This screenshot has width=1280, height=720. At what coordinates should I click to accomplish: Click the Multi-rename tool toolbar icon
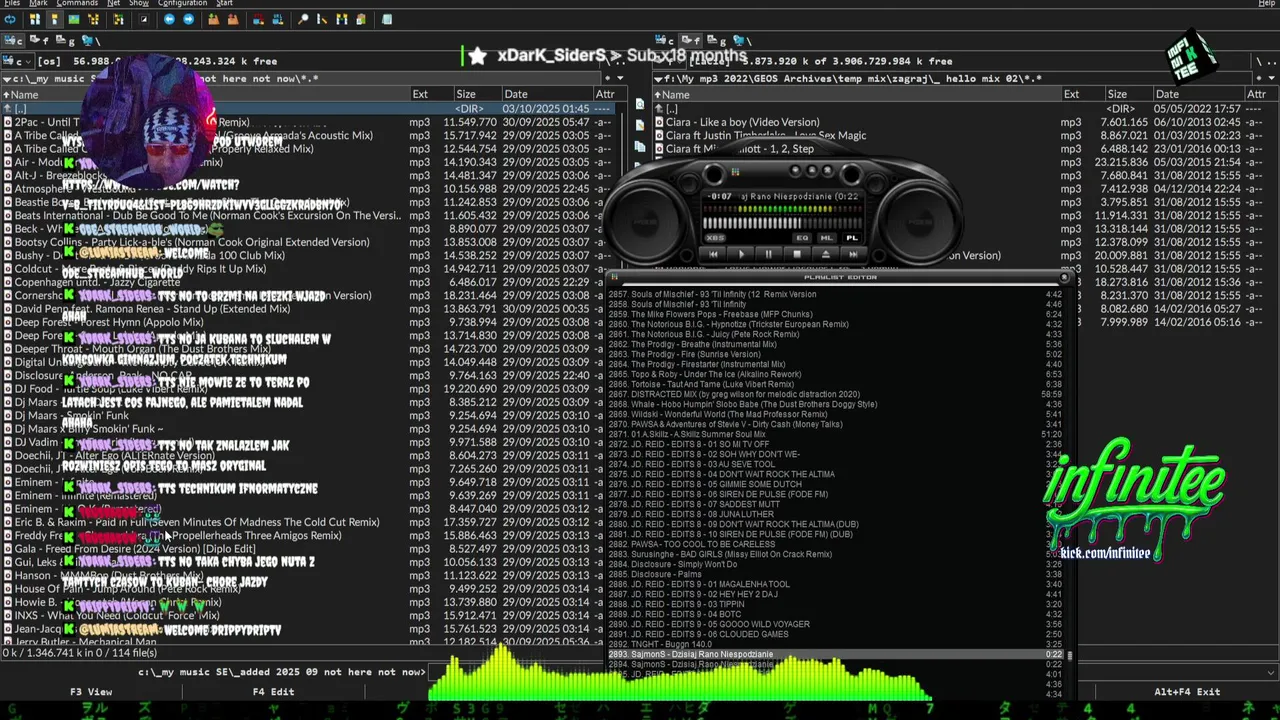tap(322, 19)
